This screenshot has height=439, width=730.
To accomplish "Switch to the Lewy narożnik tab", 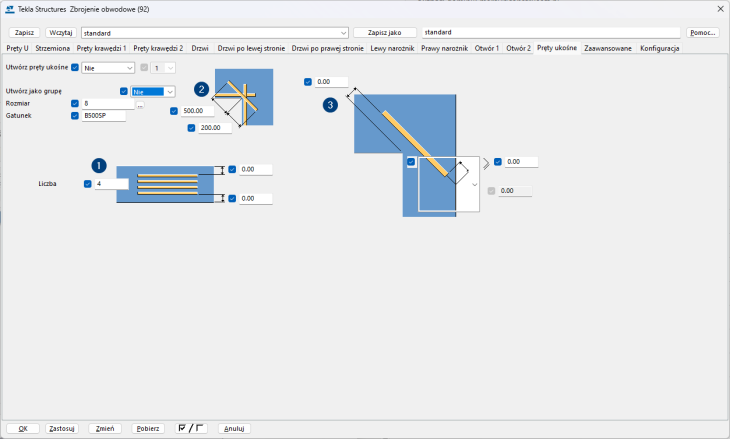I will [392, 48].
